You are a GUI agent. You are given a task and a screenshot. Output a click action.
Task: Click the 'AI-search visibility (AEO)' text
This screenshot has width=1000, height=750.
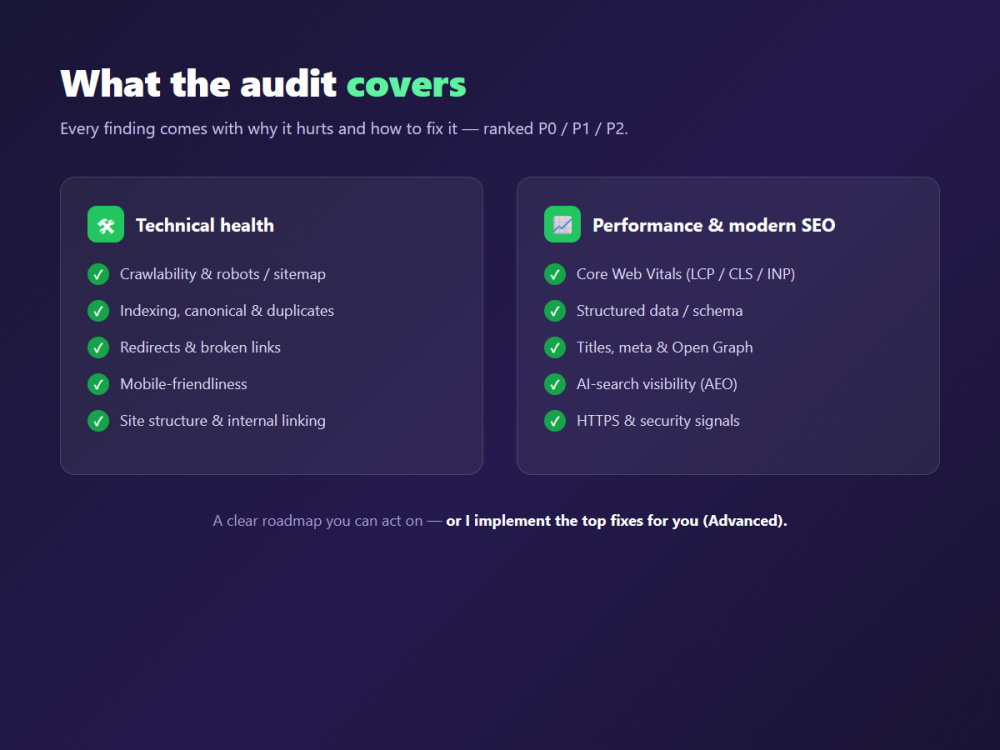pyautogui.click(x=657, y=384)
